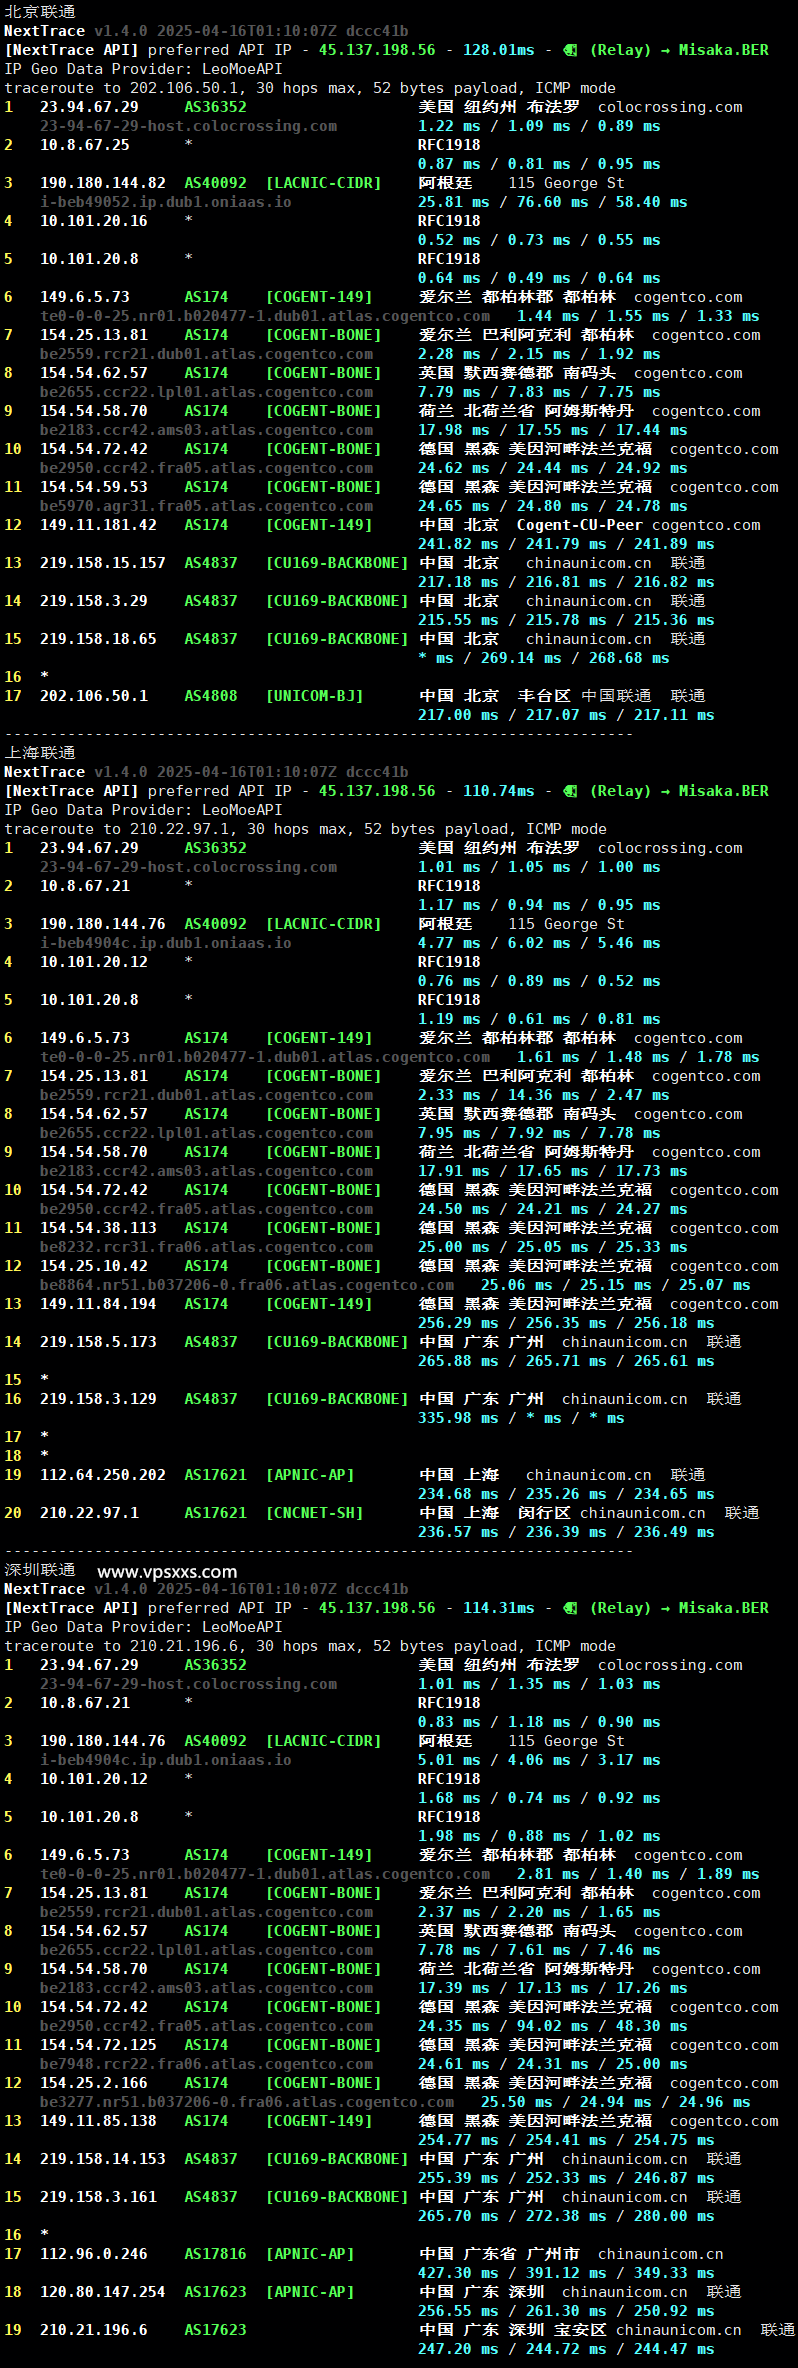Click hop IP 219.158.3.129
798x2368 pixels.
98,1399
